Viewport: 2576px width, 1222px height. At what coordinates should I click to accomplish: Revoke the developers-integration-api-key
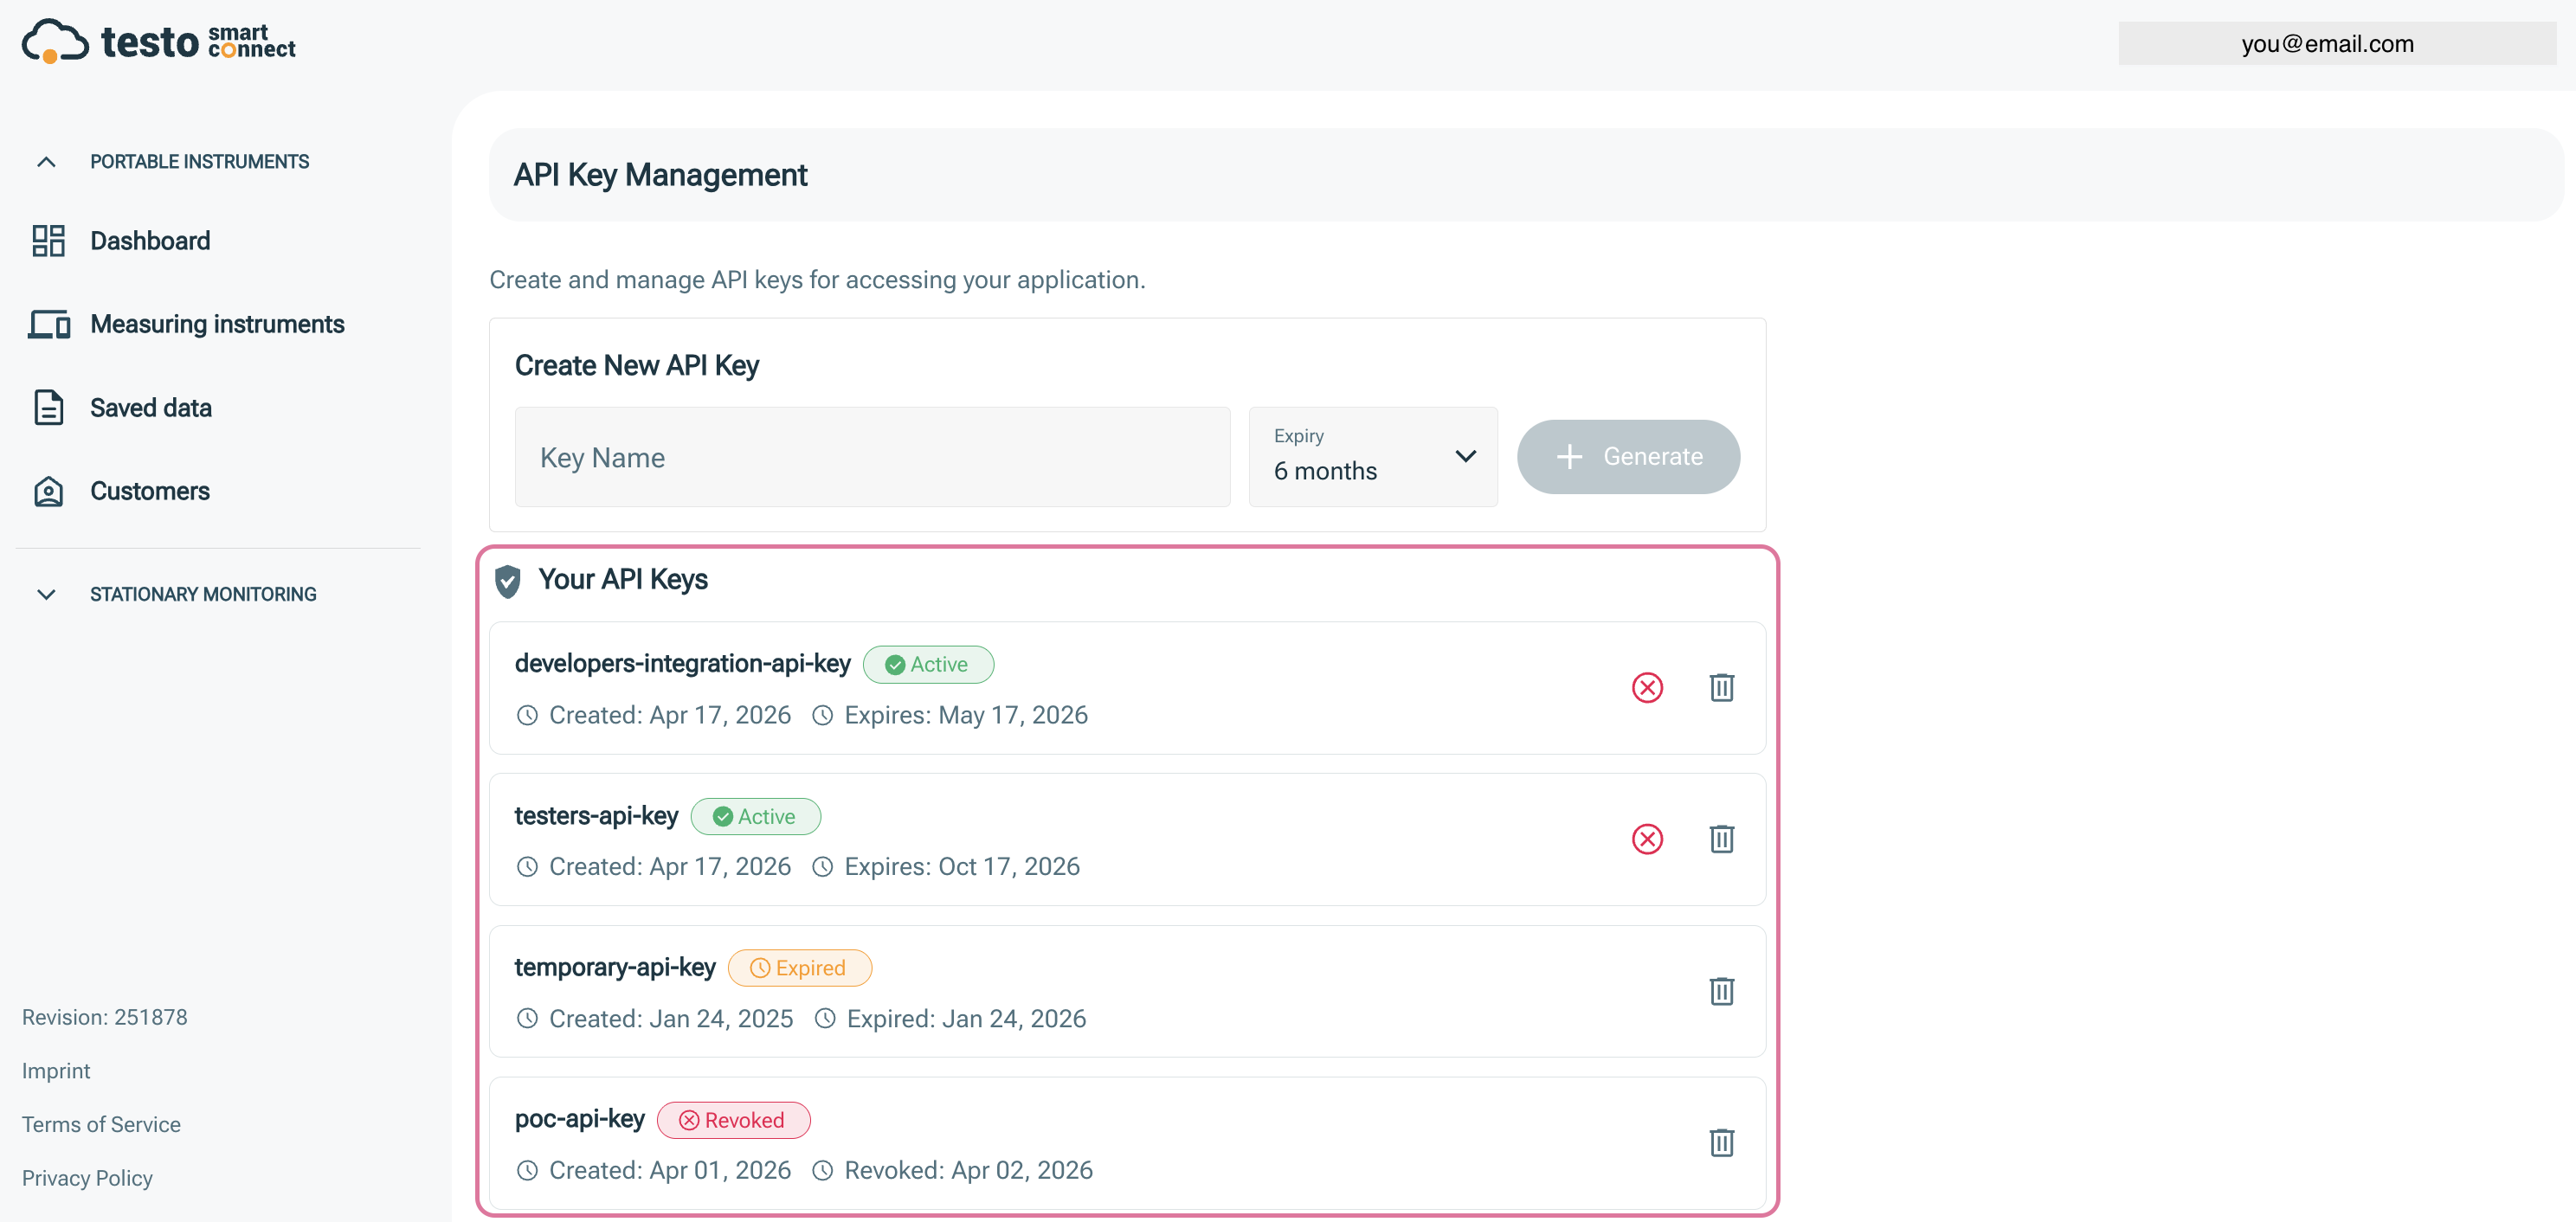pyautogui.click(x=1647, y=687)
